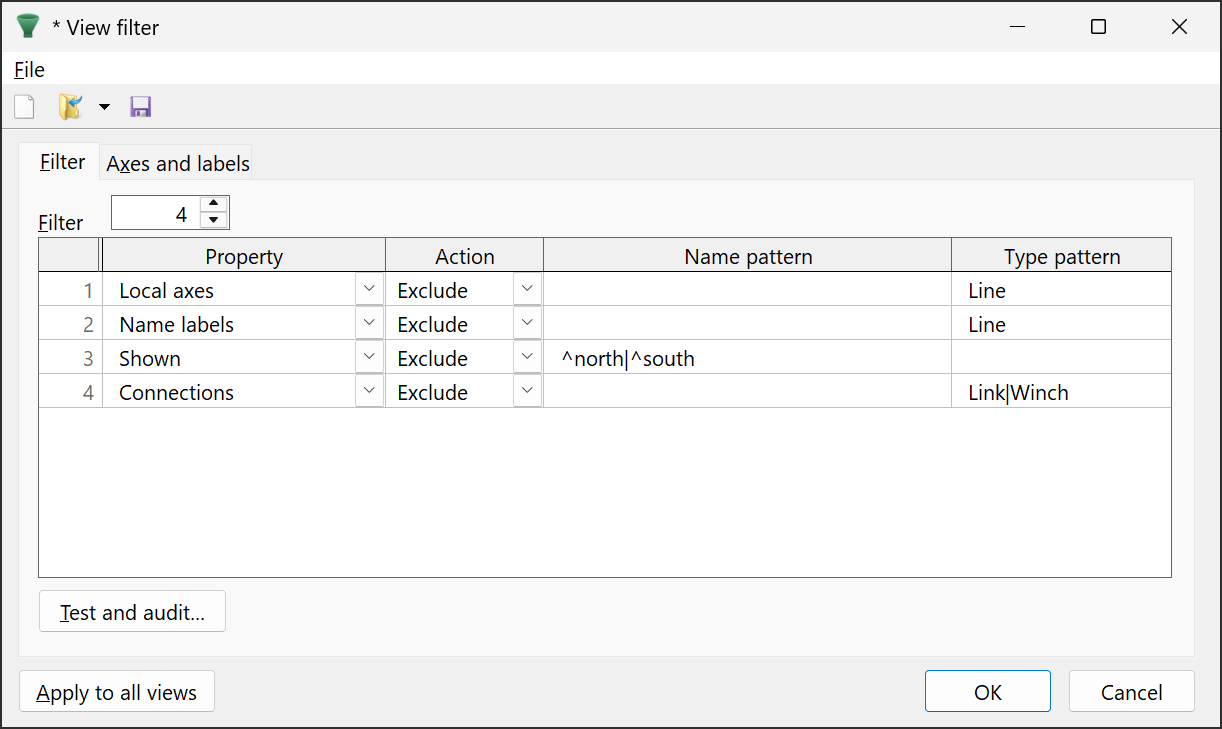Select the Filter tab
Image resolution: width=1222 pixels, height=729 pixels.
[62, 162]
